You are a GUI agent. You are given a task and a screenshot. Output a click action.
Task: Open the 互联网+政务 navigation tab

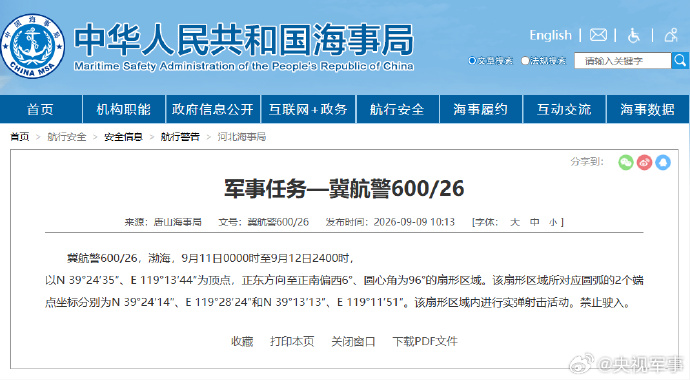coord(308,109)
